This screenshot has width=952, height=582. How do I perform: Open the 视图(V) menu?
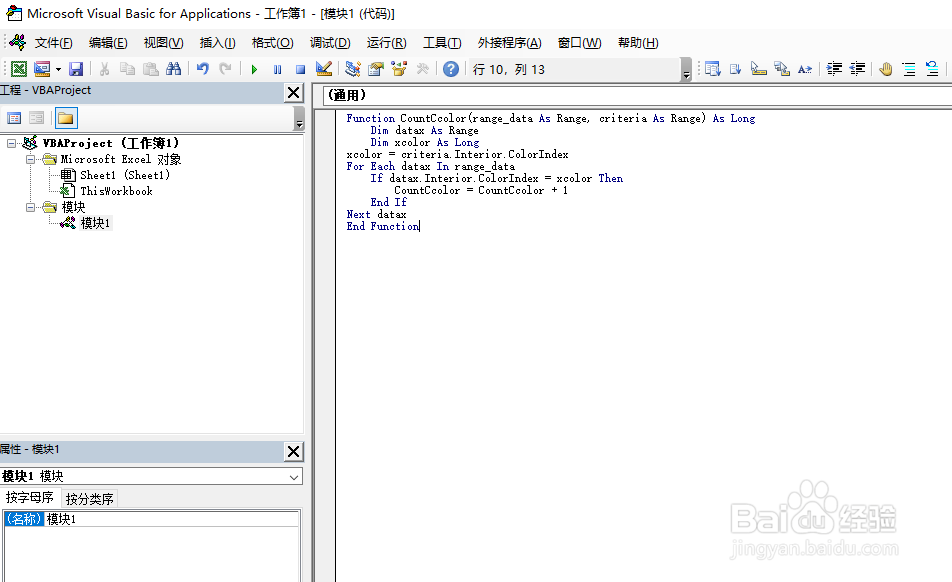163,42
